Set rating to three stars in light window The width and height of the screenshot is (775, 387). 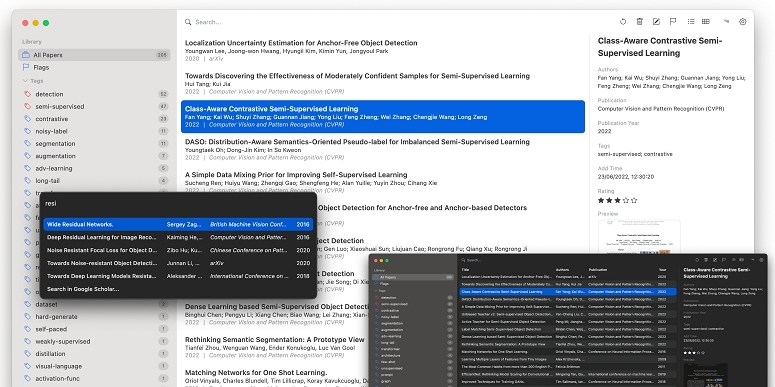(x=617, y=200)
